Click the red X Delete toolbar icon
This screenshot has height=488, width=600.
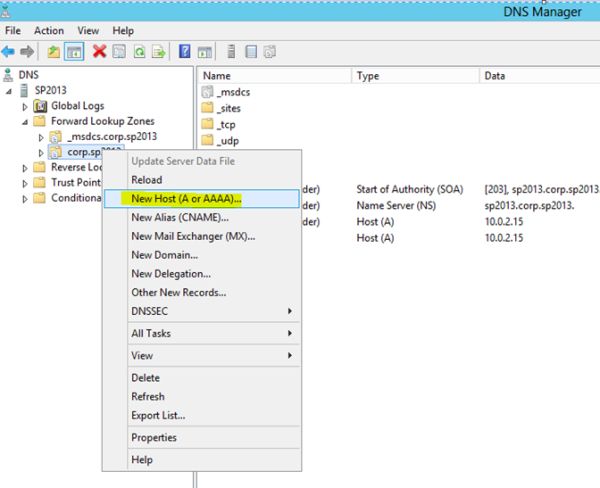click(99, 51)
